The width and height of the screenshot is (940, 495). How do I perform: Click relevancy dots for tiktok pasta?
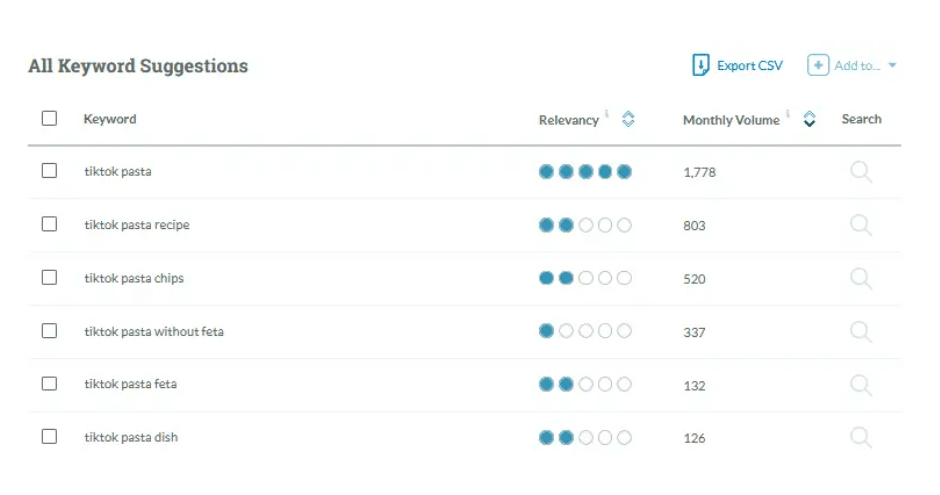pyautogui.click(x=585, y=172)
